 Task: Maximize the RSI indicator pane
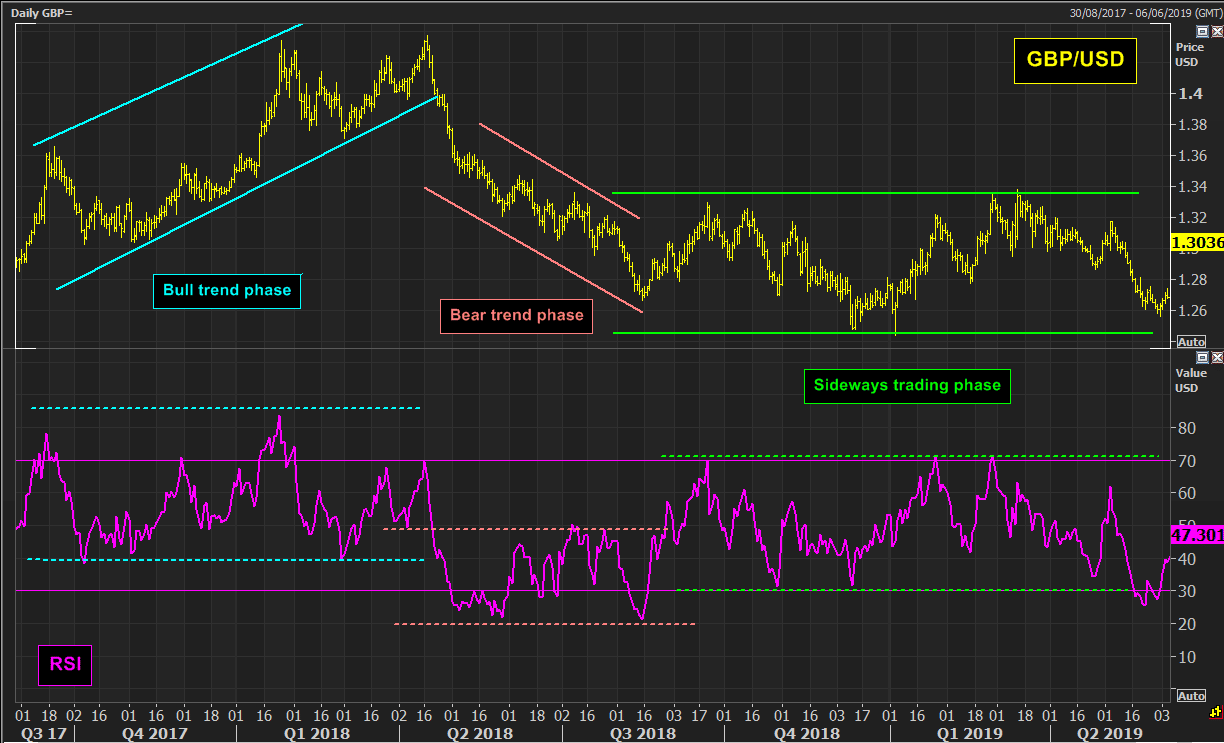[x=1203, y=357]
